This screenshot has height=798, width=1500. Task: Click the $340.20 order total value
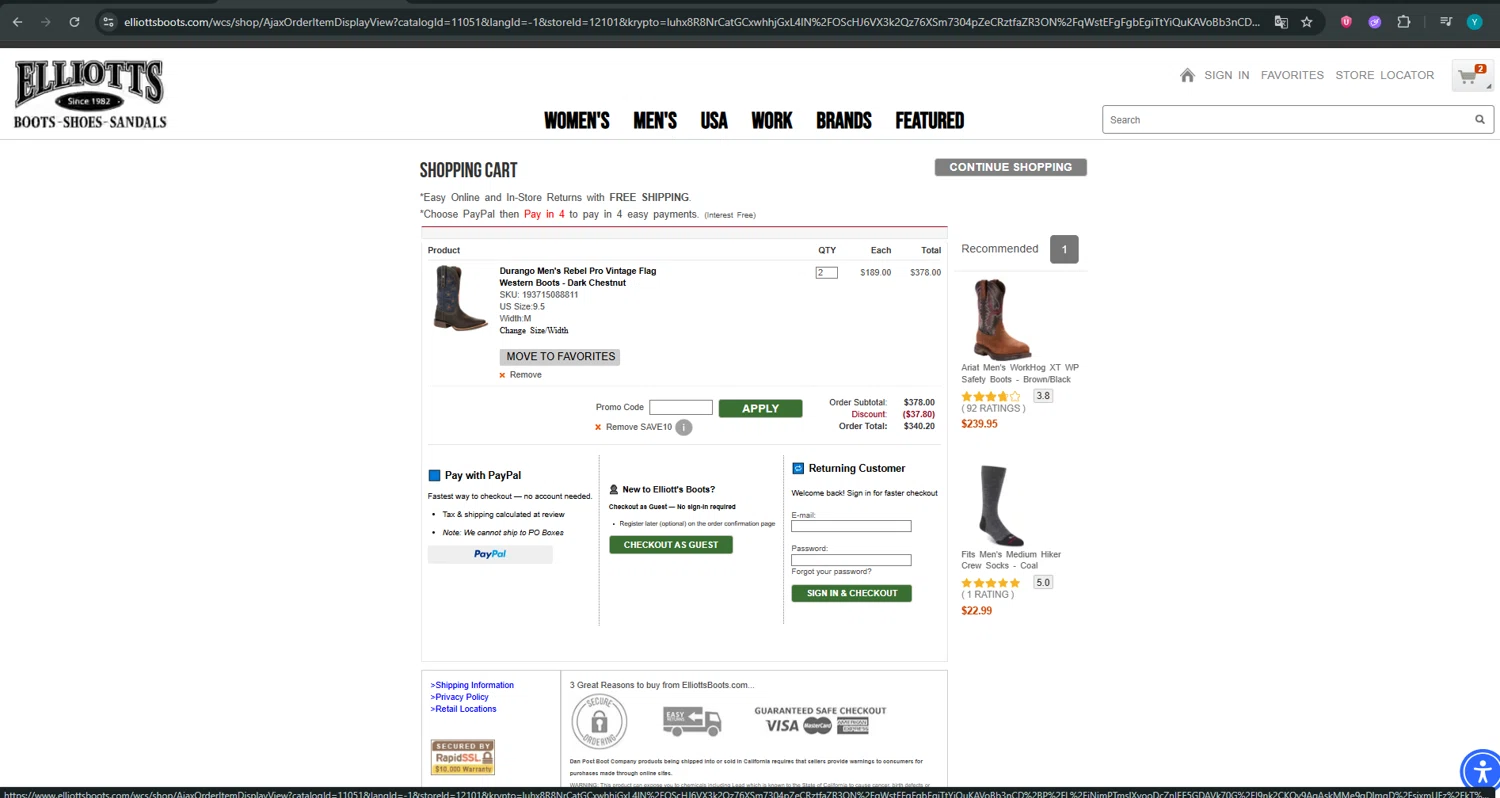click(x=919, y=426)
